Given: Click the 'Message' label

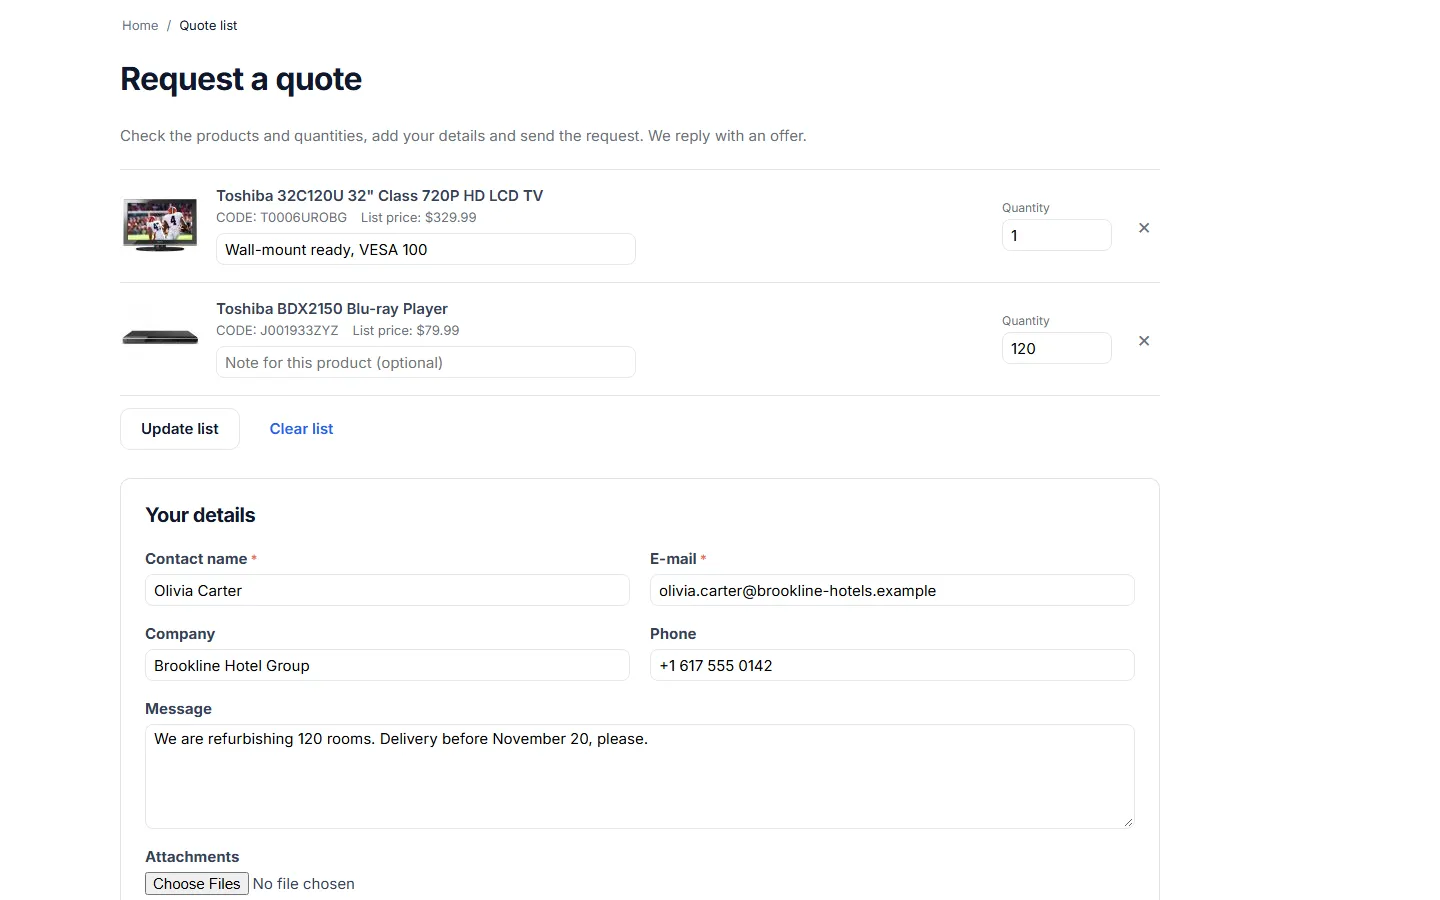Looking at the screenshot, I should point(178,709).
